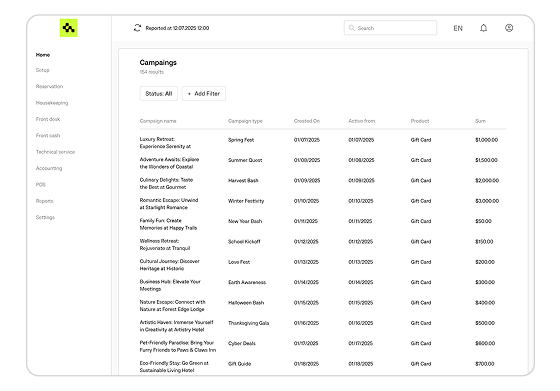This screenshot has height=391, width=560.
Task: Click the Add Filter button
Action: [x=204, y=94]
